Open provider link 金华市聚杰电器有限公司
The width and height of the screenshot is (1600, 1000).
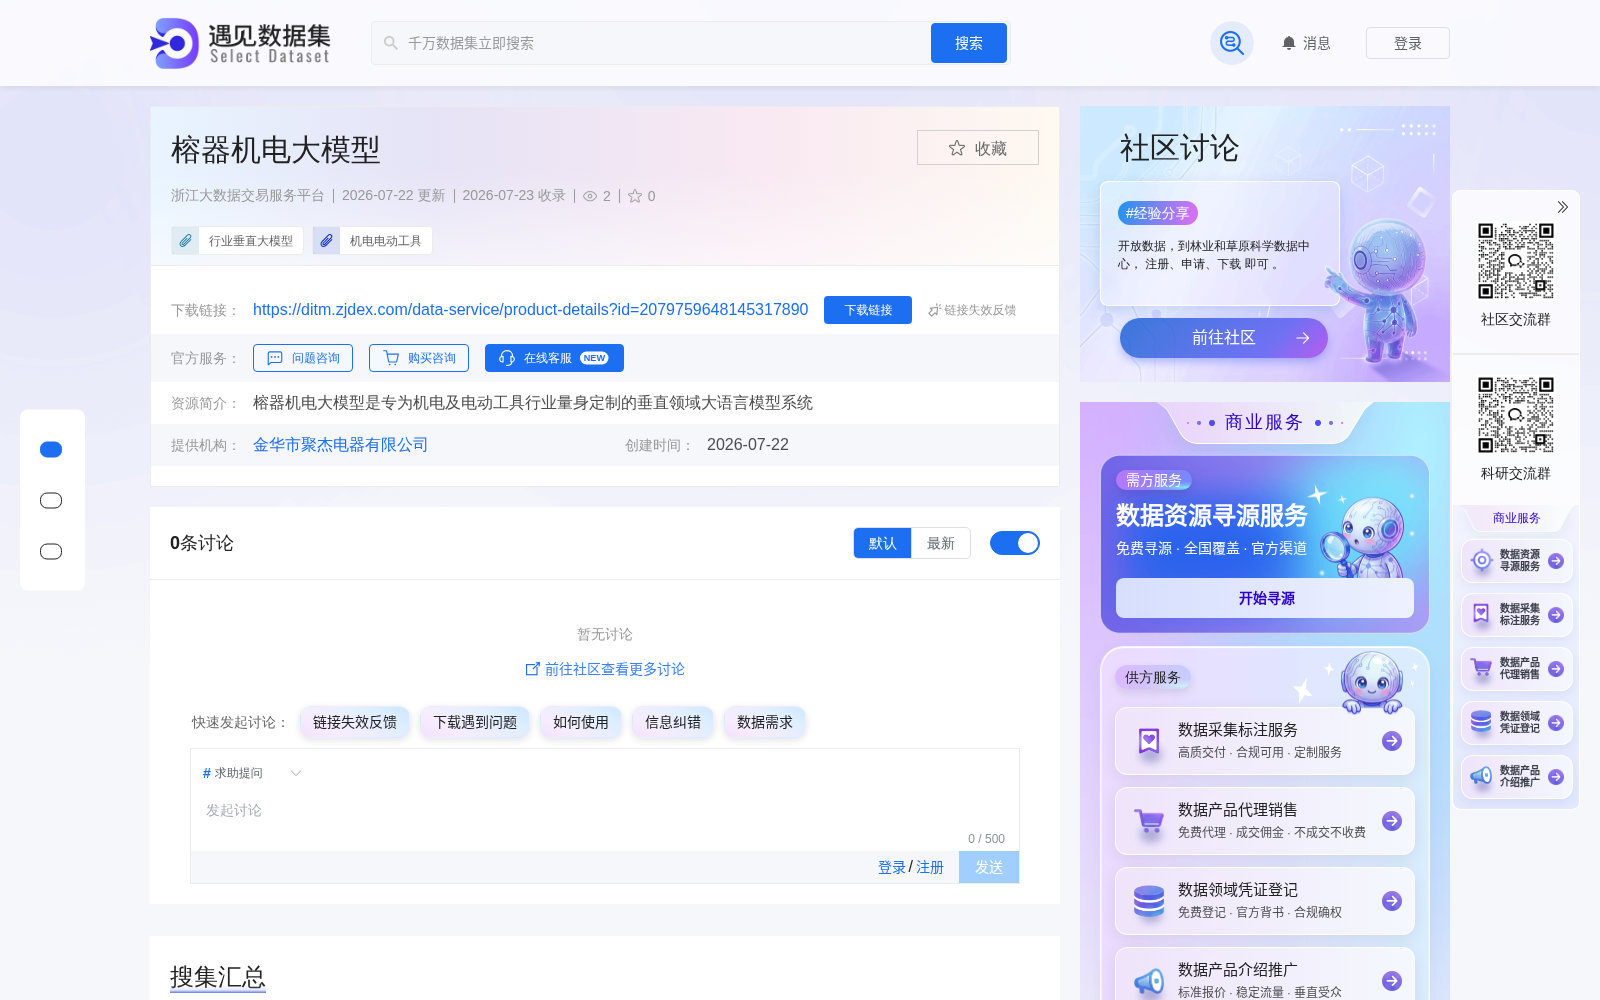340,445
